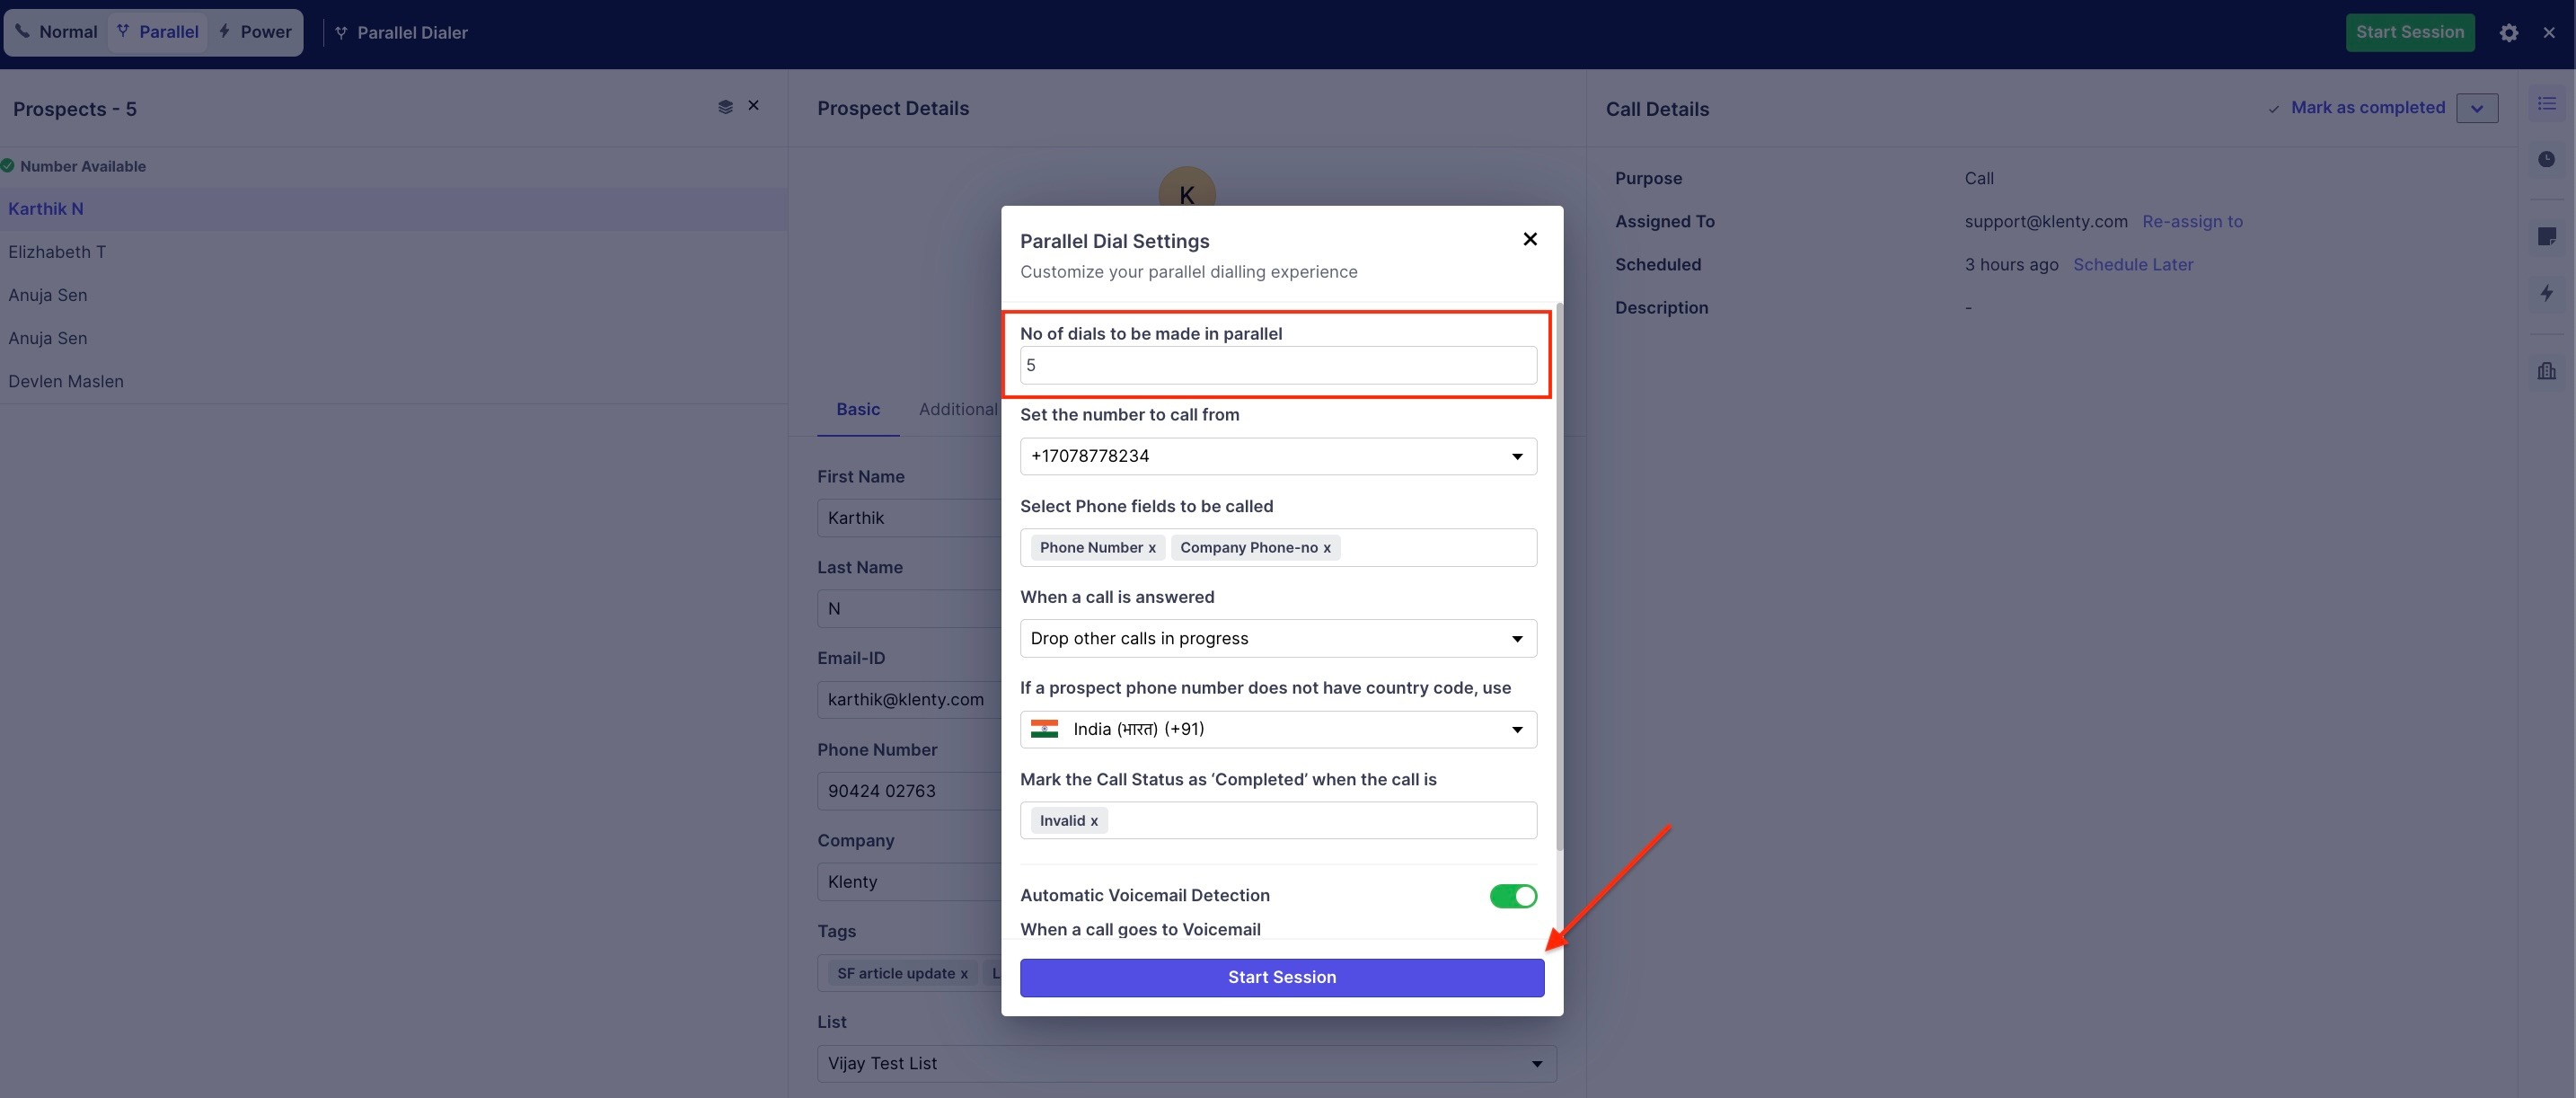Open the task list icon in right sidebar

pos(2546,104)
